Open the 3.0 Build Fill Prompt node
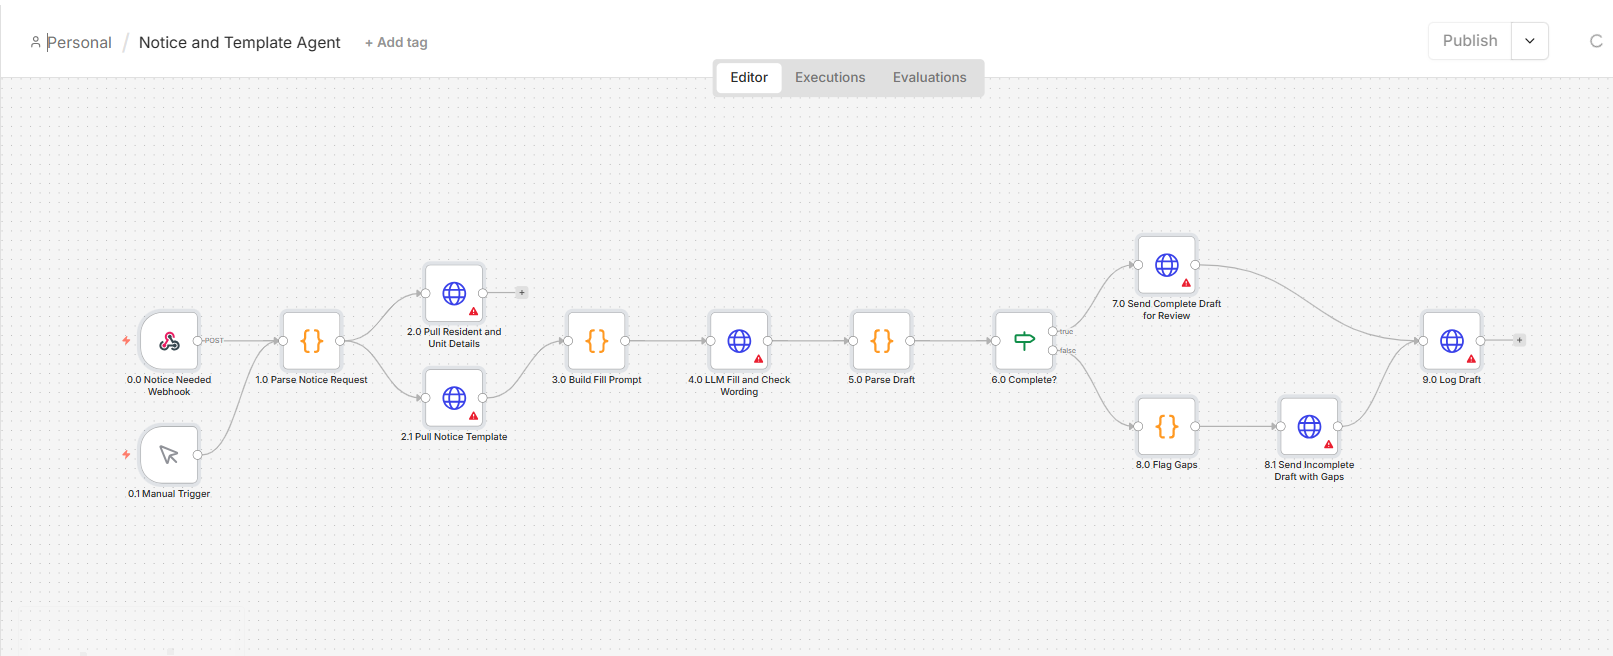 click(x=597, y=341)
